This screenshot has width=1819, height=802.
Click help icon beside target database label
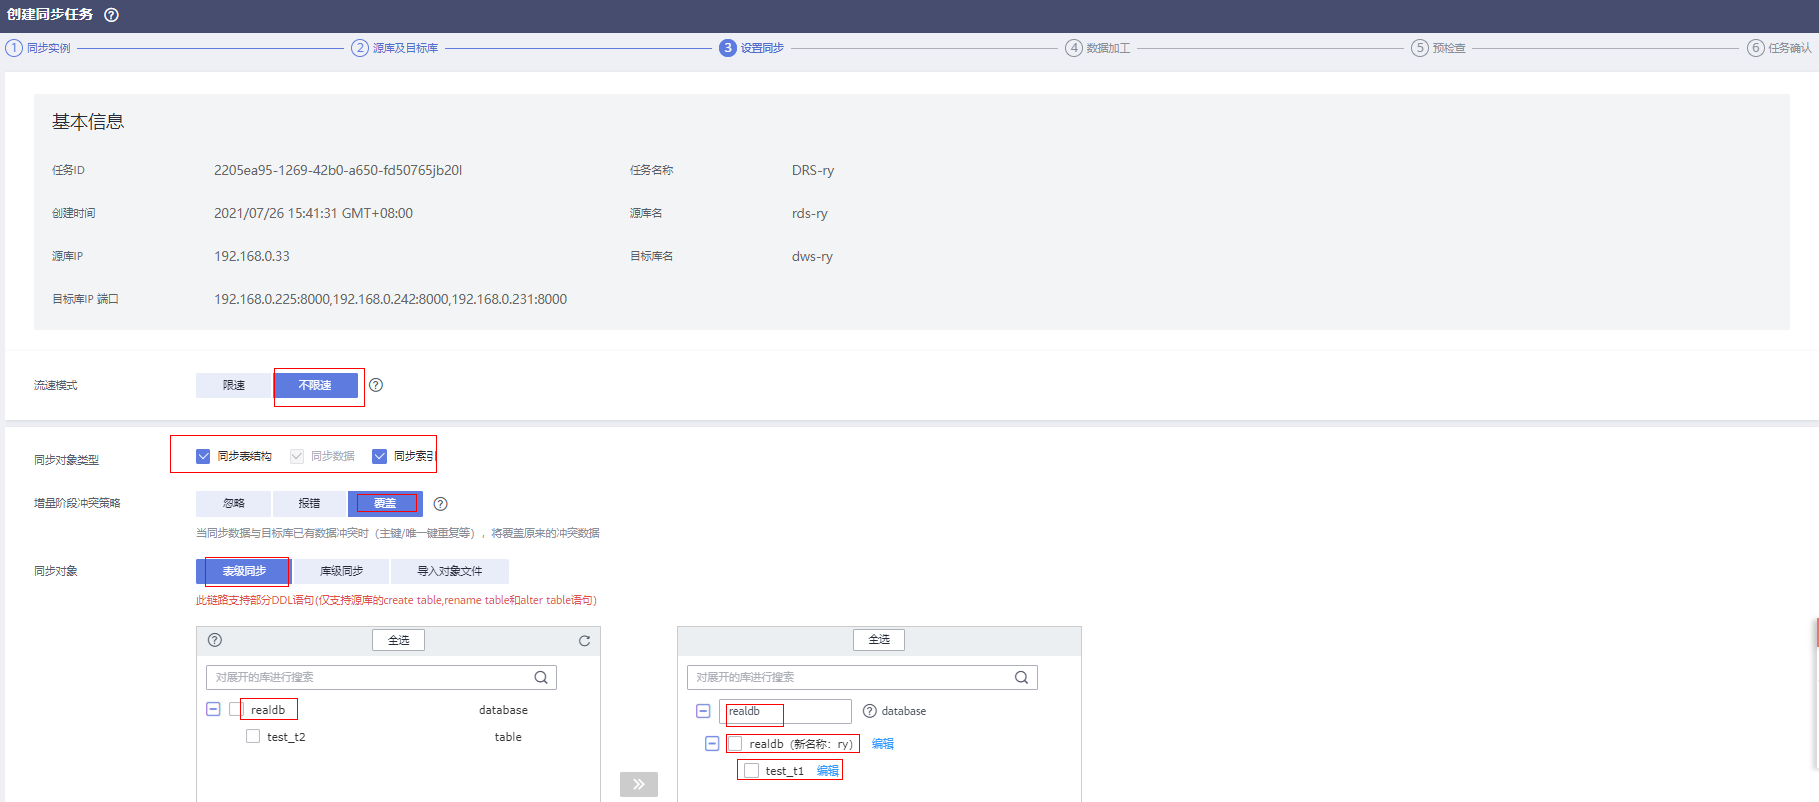tap(870, 711)
